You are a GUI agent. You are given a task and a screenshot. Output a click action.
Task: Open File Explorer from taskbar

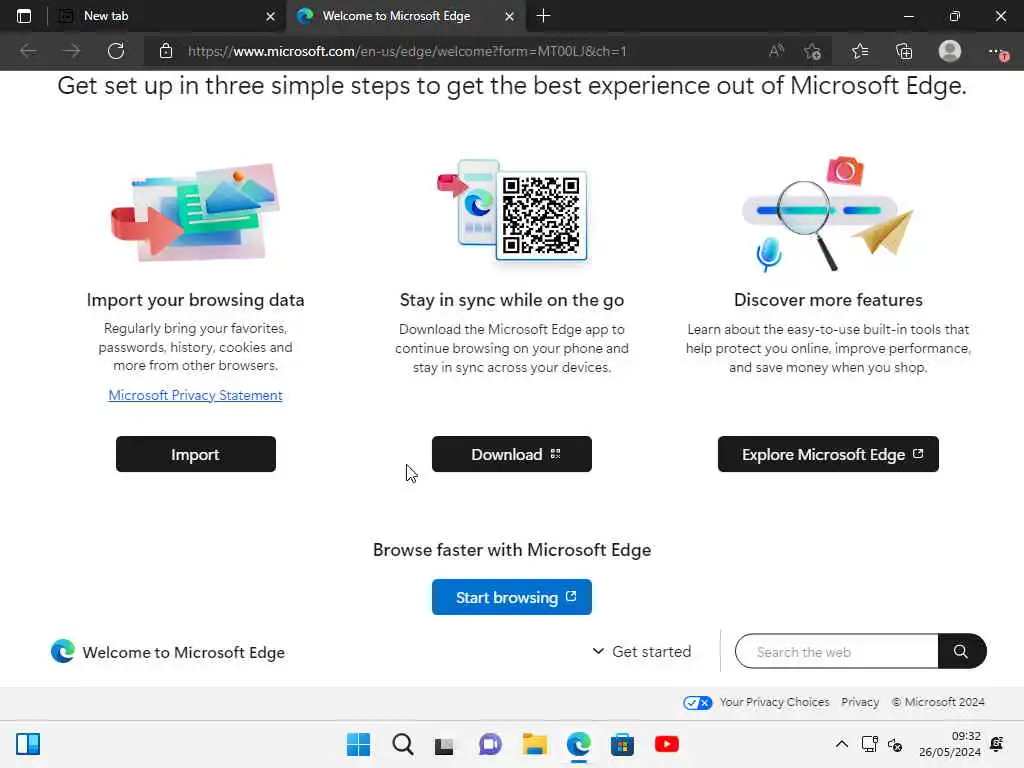click(x=534, y=744)
